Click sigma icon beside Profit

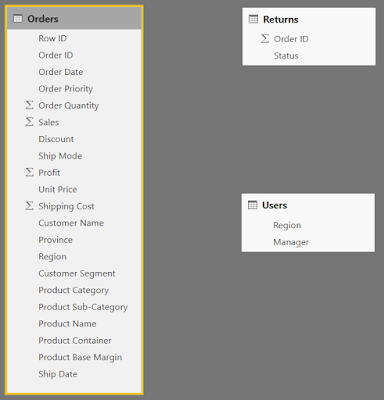29,172
